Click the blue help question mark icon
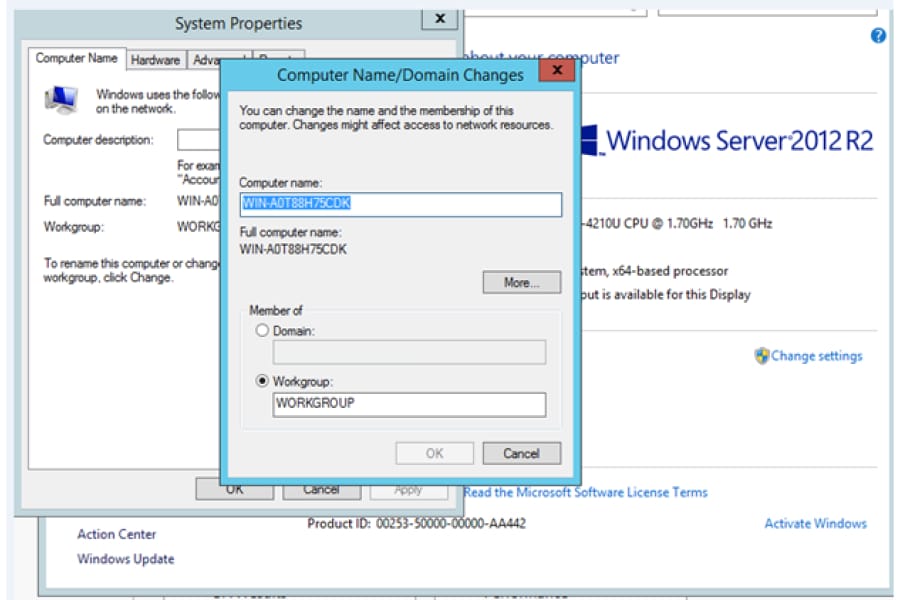The width and height of the screenshot is (900, 600). [878, 36]
